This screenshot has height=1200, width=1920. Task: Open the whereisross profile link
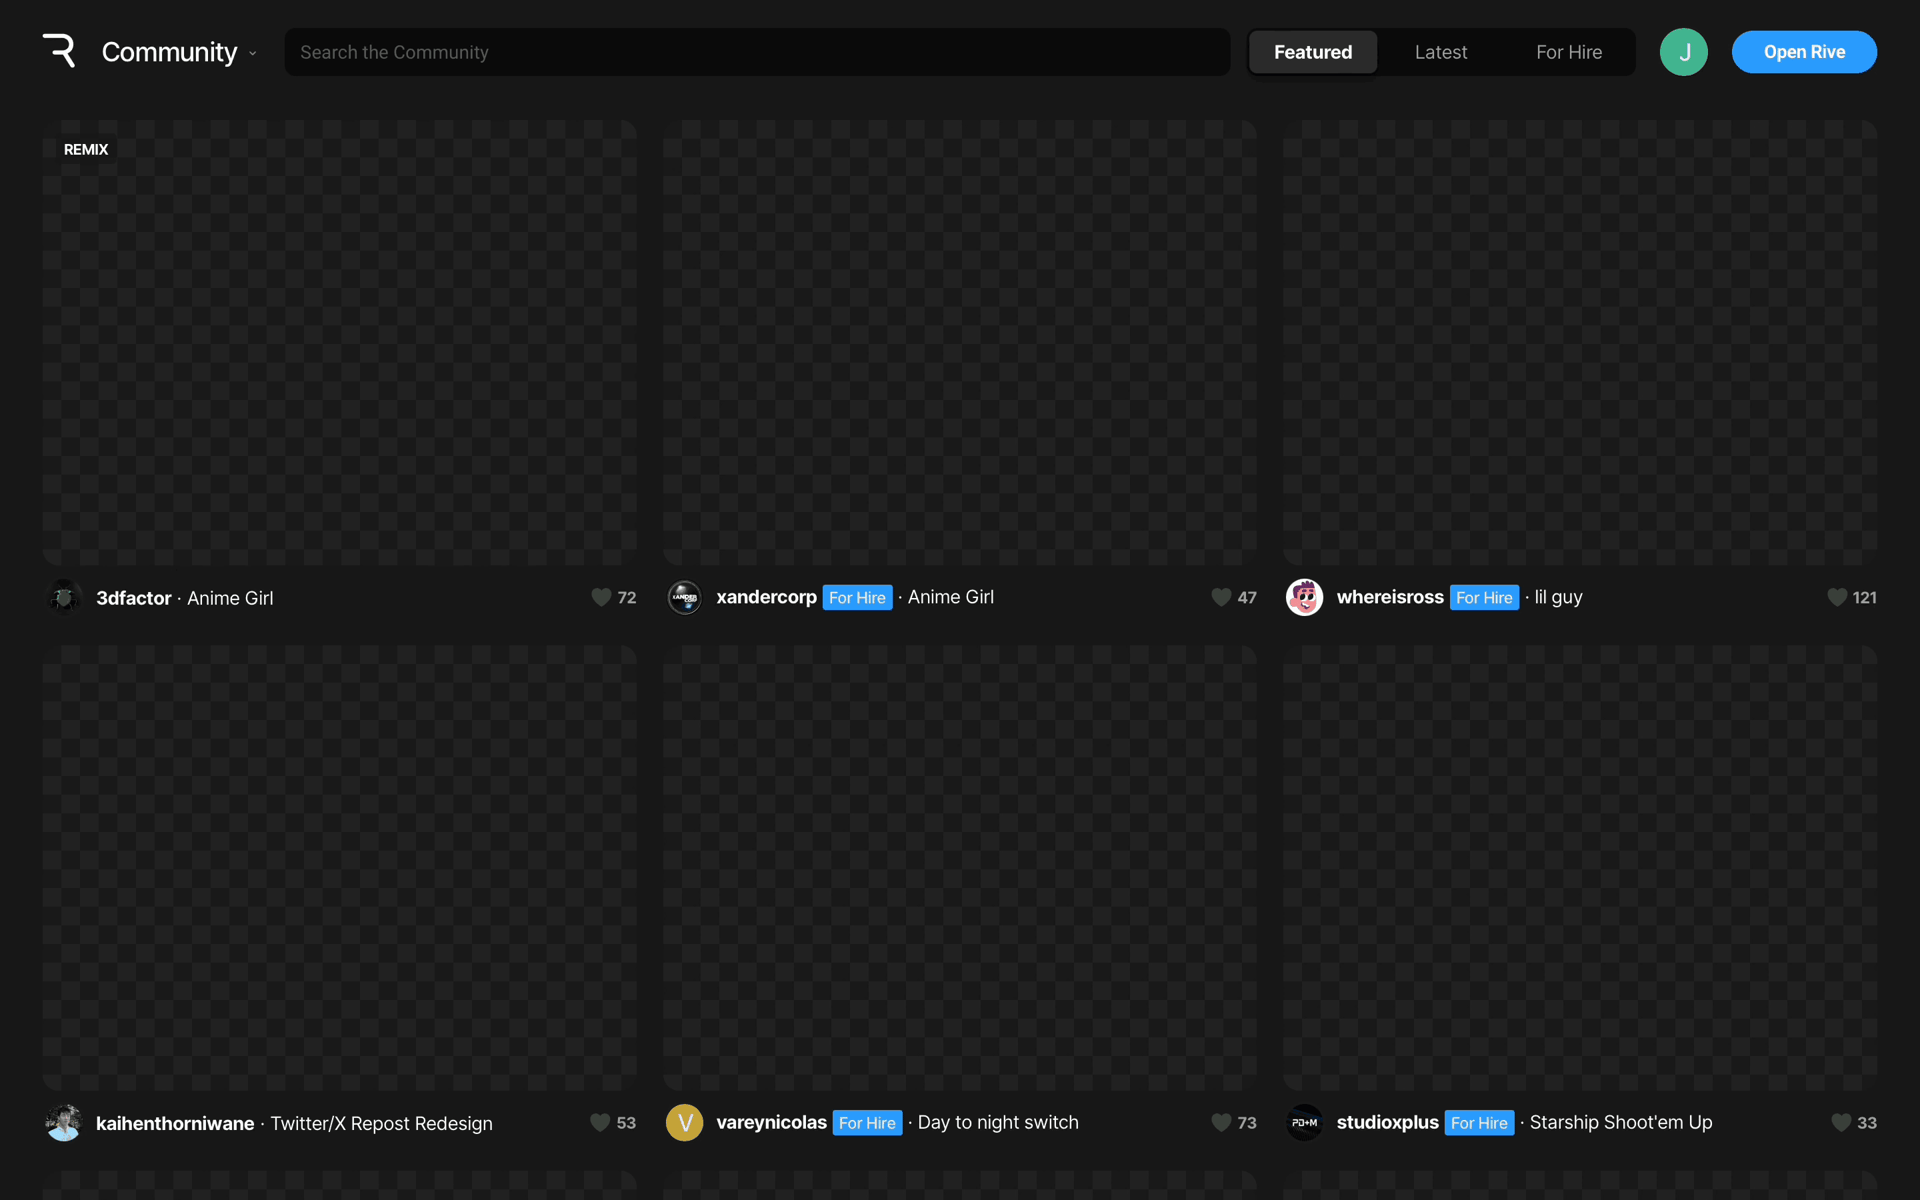[1390, 597]
